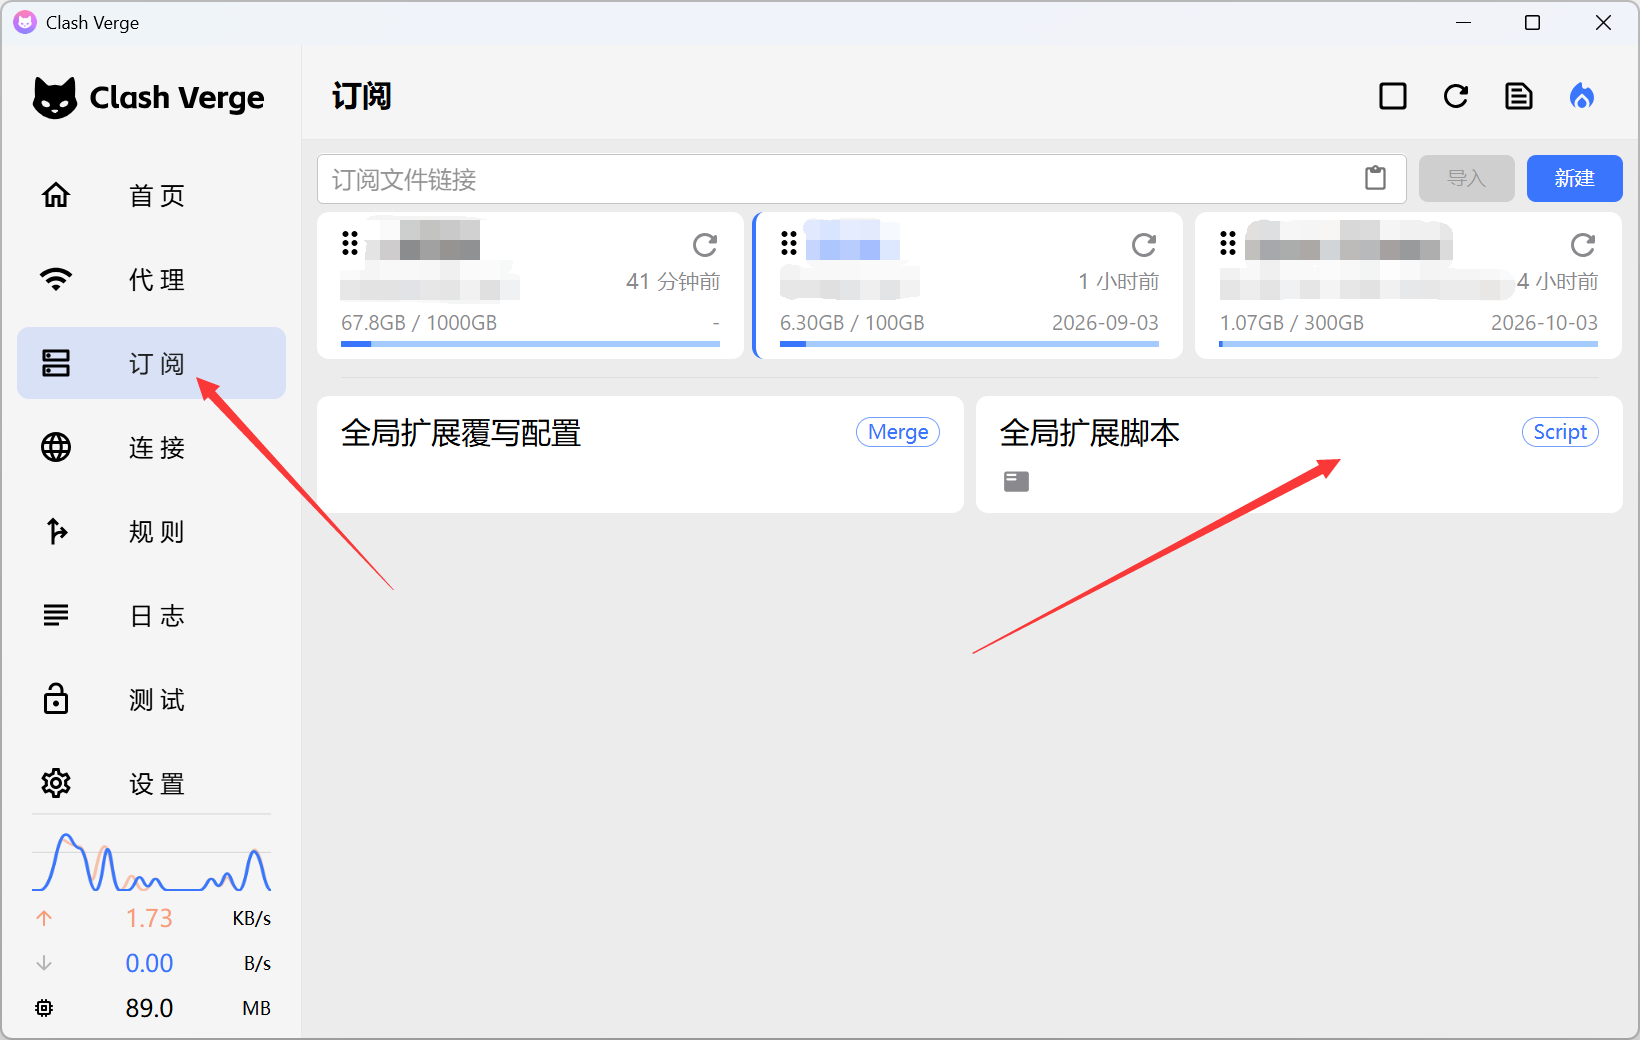The height and width of the screenshot is (1040, 1640).
Task: Click the rules branch-arrow icon
Action: 57,531
